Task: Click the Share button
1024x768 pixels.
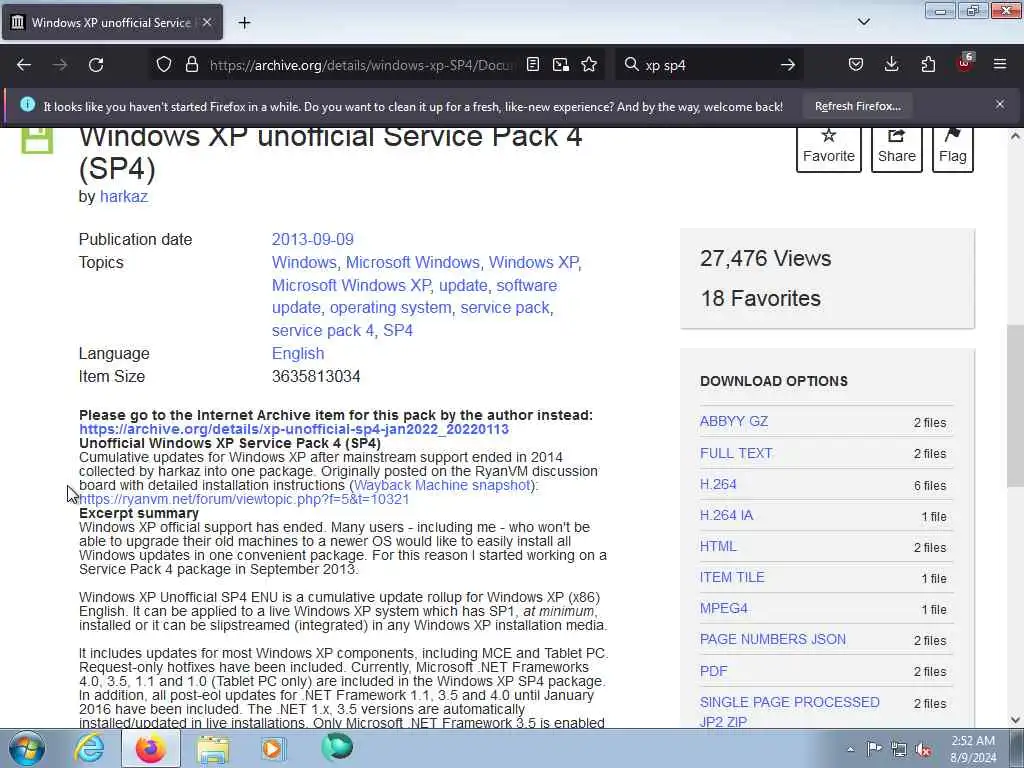Action: click(897, 148)
